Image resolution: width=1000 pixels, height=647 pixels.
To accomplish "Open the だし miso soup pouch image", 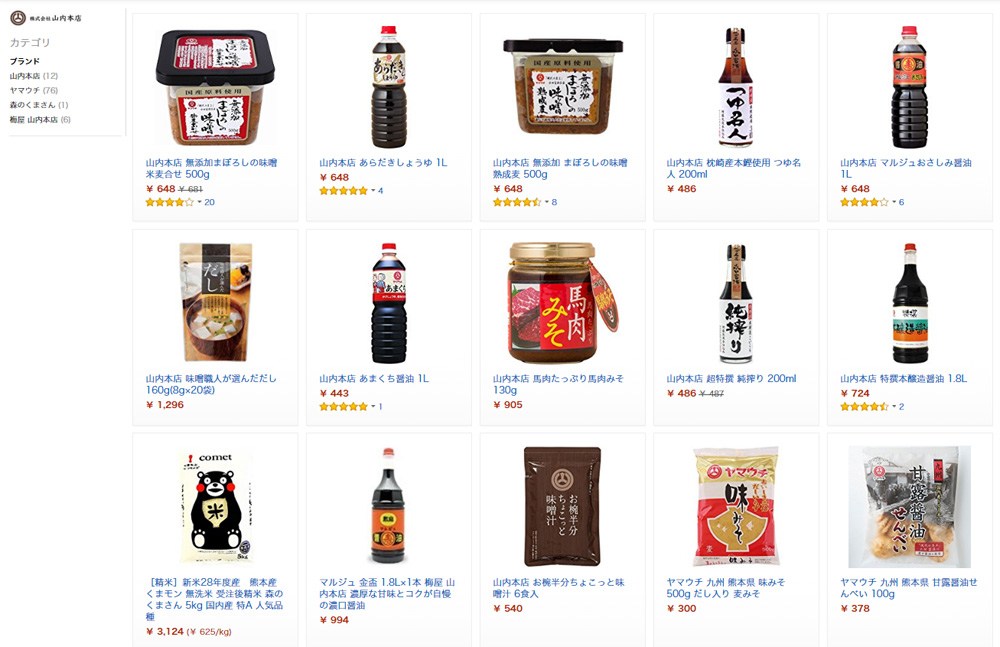I will [215, 302].
